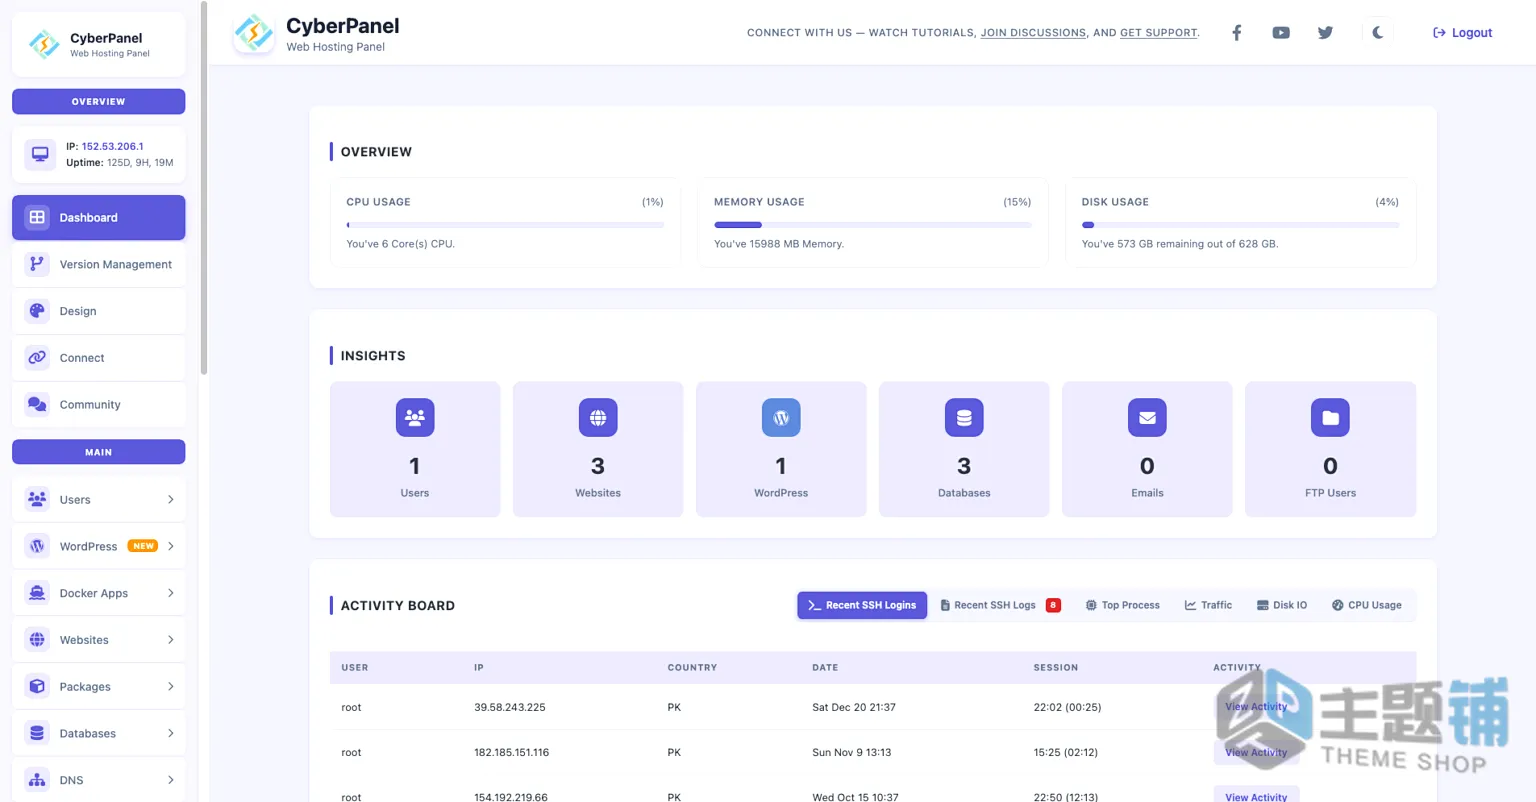1536x802 pixels.
Task: Expand the Databases sidebar menu chevron
Action: tap(171, 733)
